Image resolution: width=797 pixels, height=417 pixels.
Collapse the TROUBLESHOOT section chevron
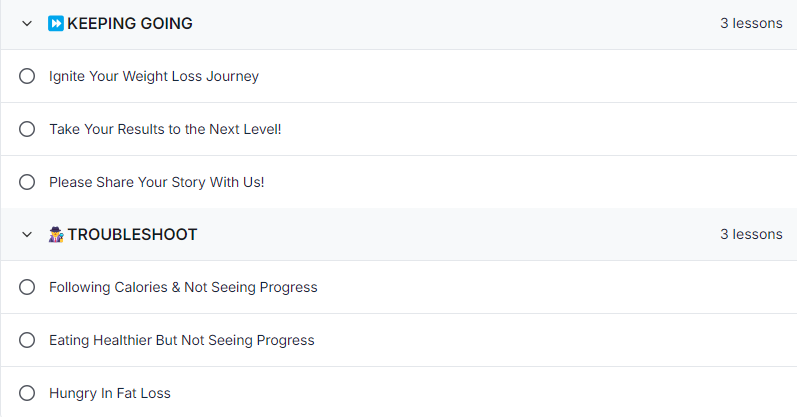point(27,234)
